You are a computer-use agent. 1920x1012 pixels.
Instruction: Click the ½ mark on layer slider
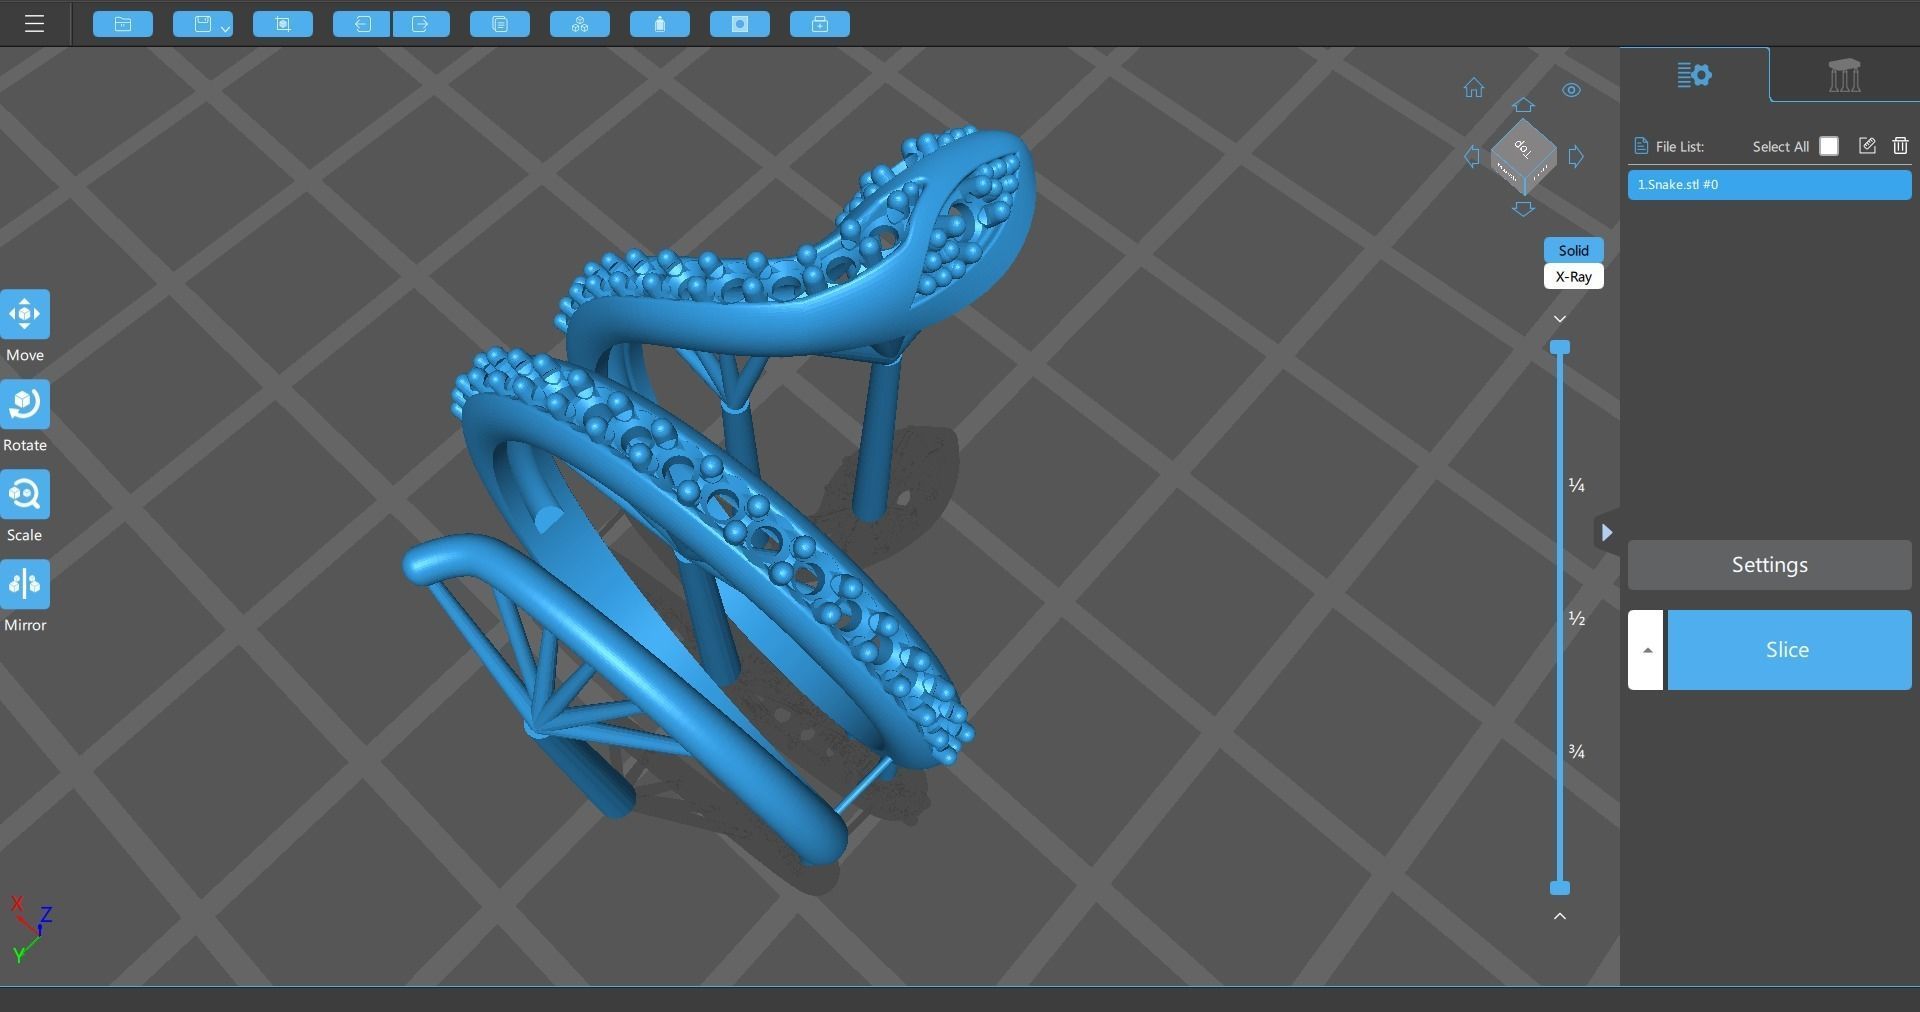1577,619
